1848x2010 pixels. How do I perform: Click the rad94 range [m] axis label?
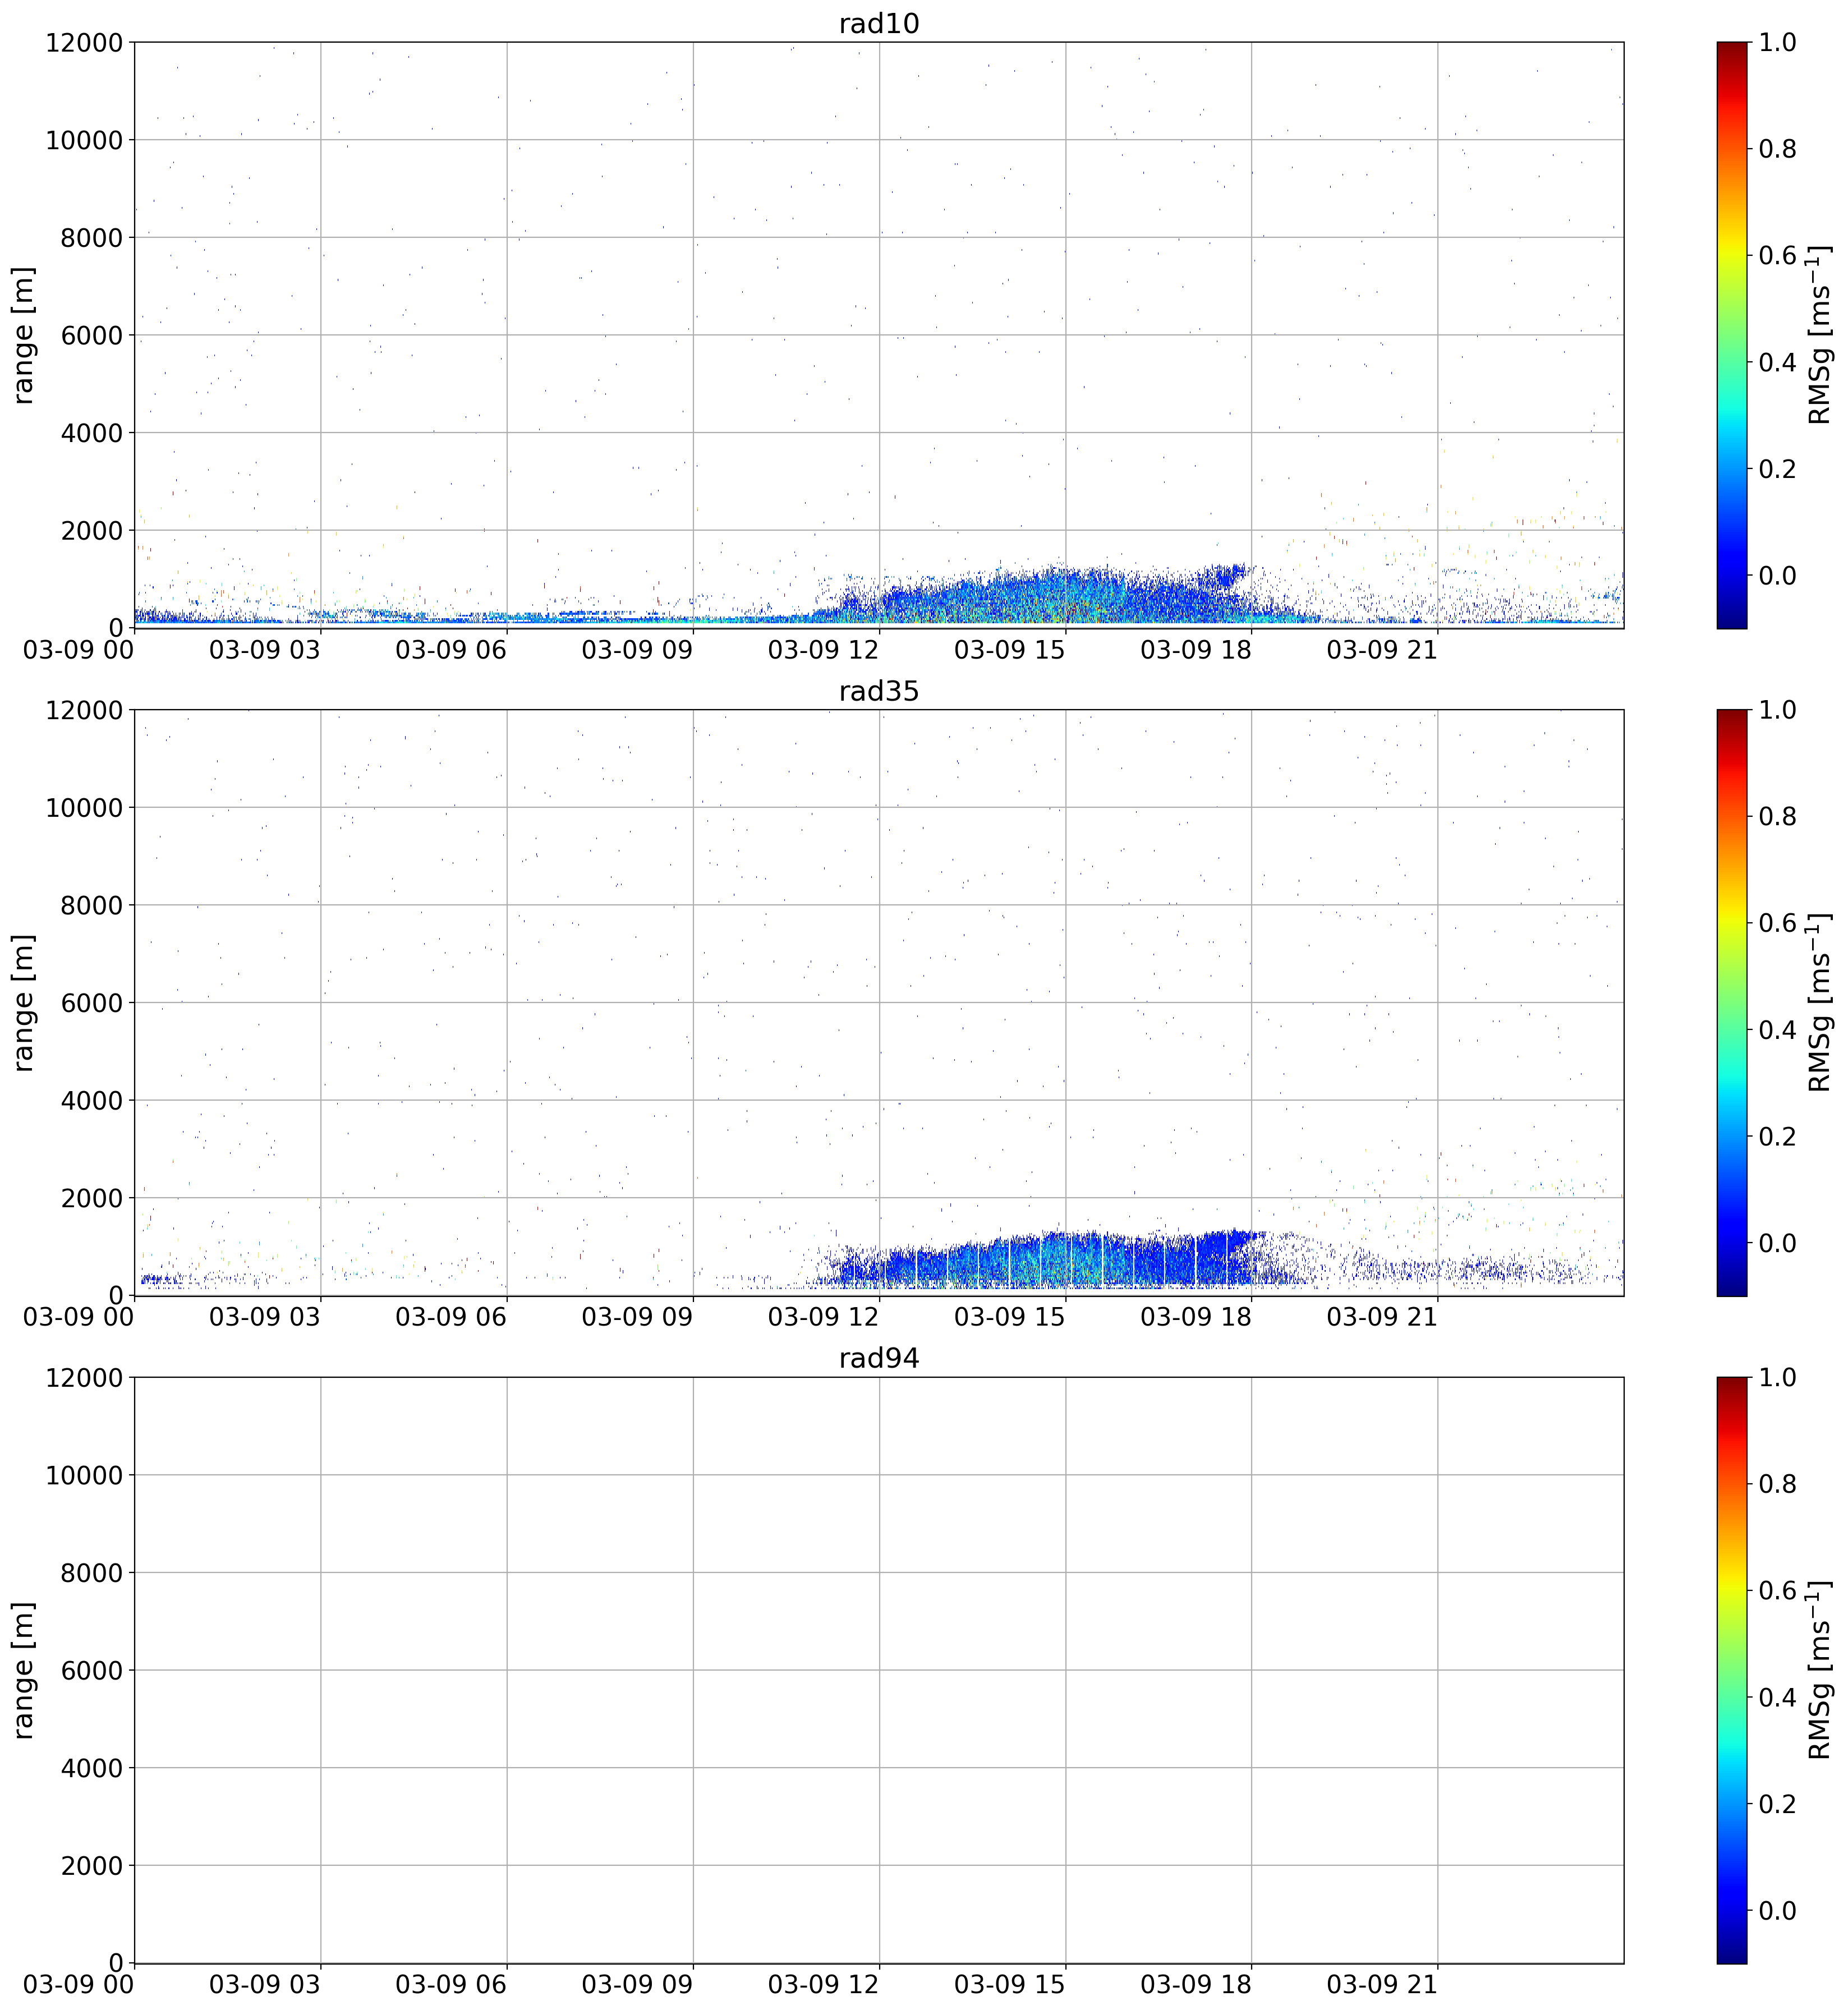coord(23,1670)
